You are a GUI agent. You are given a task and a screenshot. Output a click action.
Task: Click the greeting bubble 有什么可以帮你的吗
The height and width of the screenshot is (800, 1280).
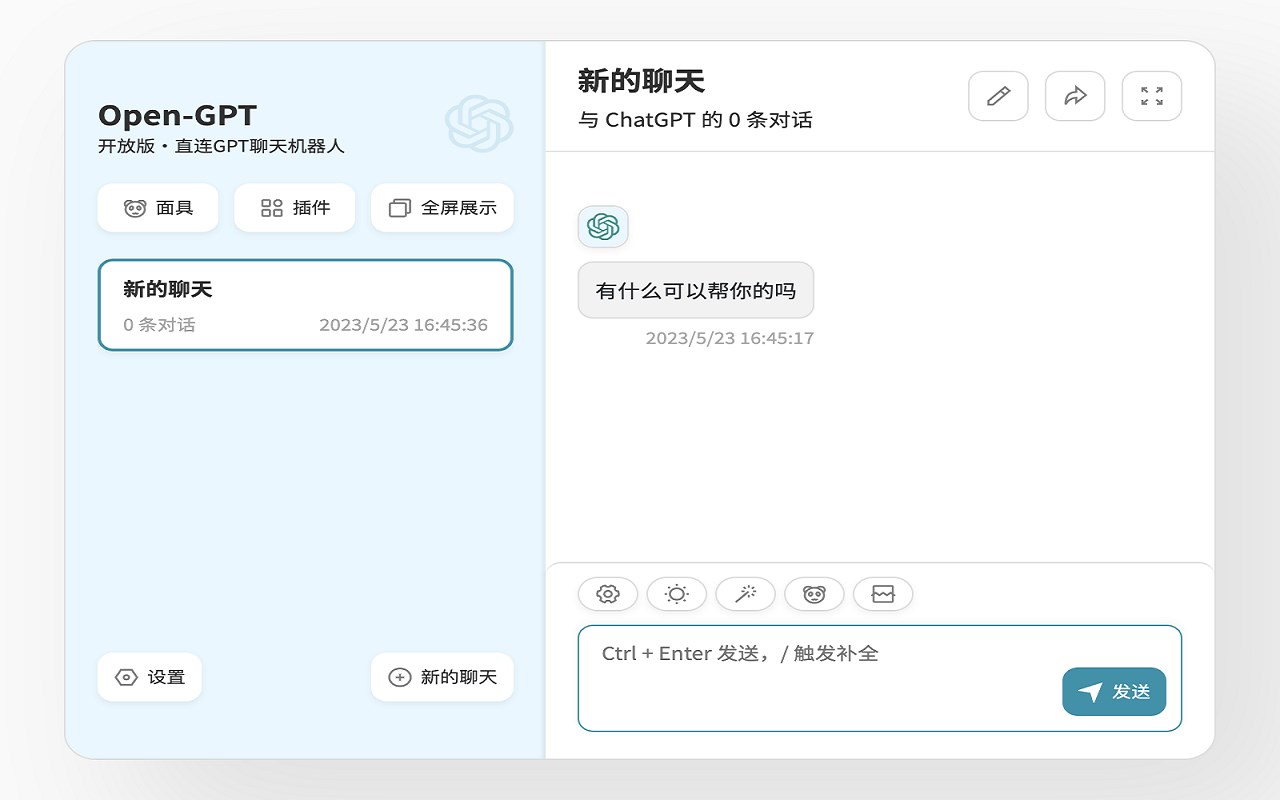click(x=695, y=289)
